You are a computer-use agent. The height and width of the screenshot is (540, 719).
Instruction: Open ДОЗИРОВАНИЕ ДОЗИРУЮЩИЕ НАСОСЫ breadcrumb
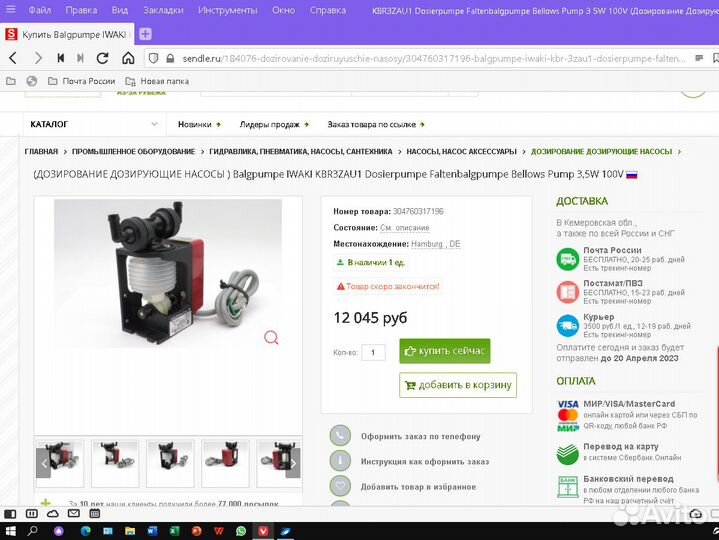click(602, 151)
